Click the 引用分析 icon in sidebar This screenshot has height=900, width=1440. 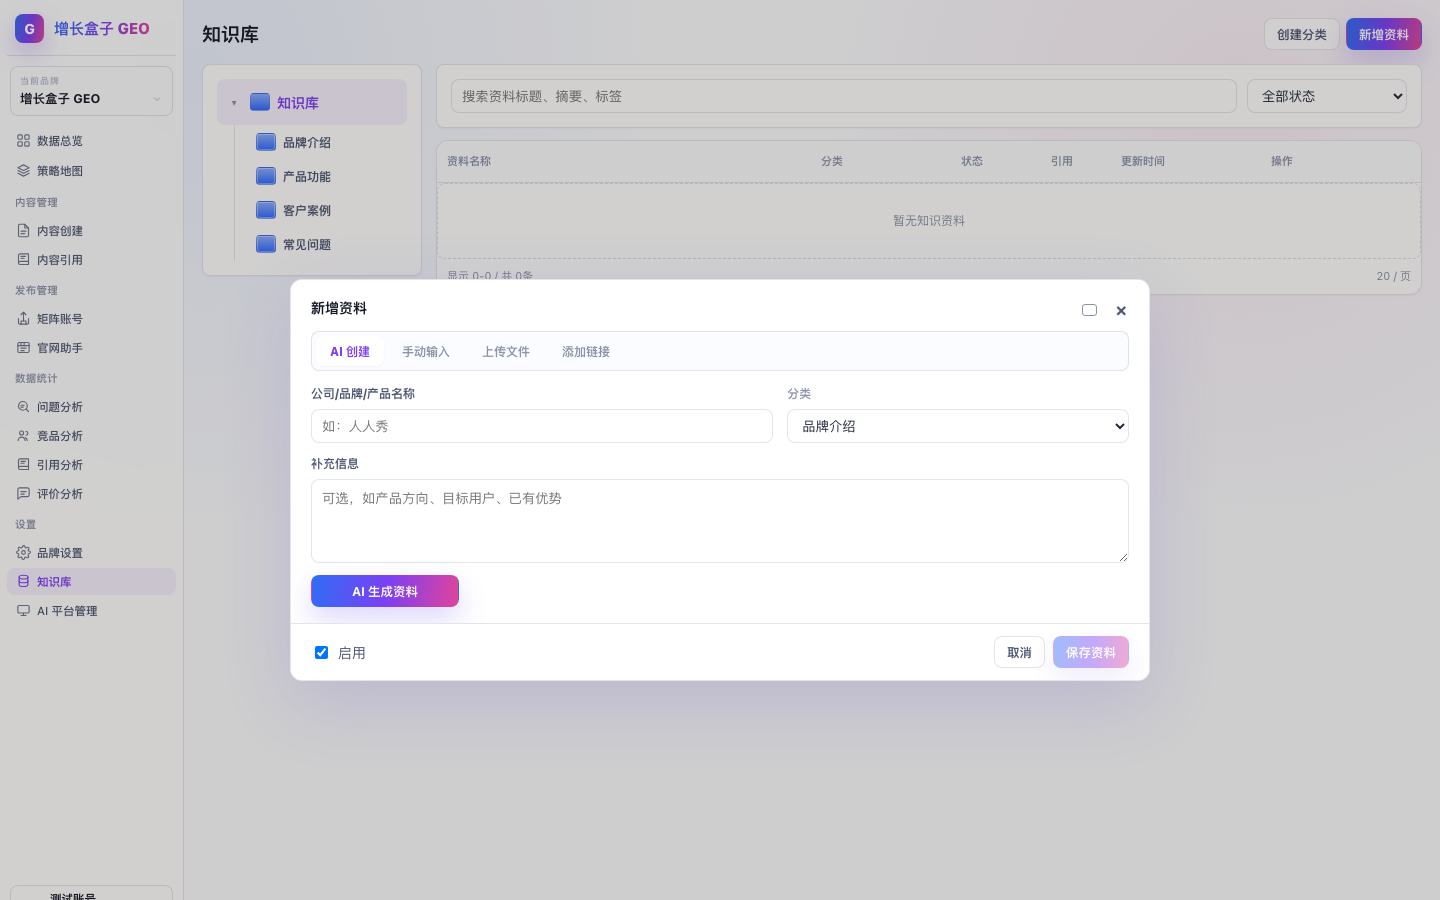[23, 465]
